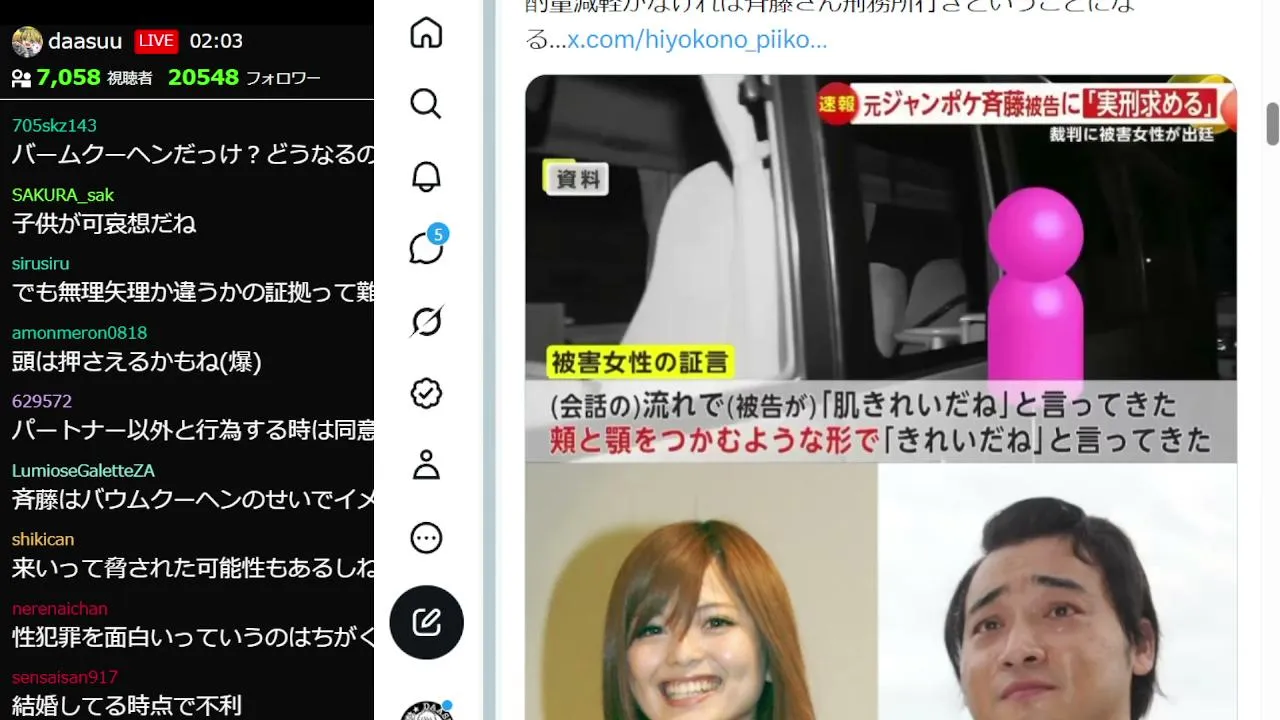Click chat message starting バームクーヘンだっけ

pos(193,155)
